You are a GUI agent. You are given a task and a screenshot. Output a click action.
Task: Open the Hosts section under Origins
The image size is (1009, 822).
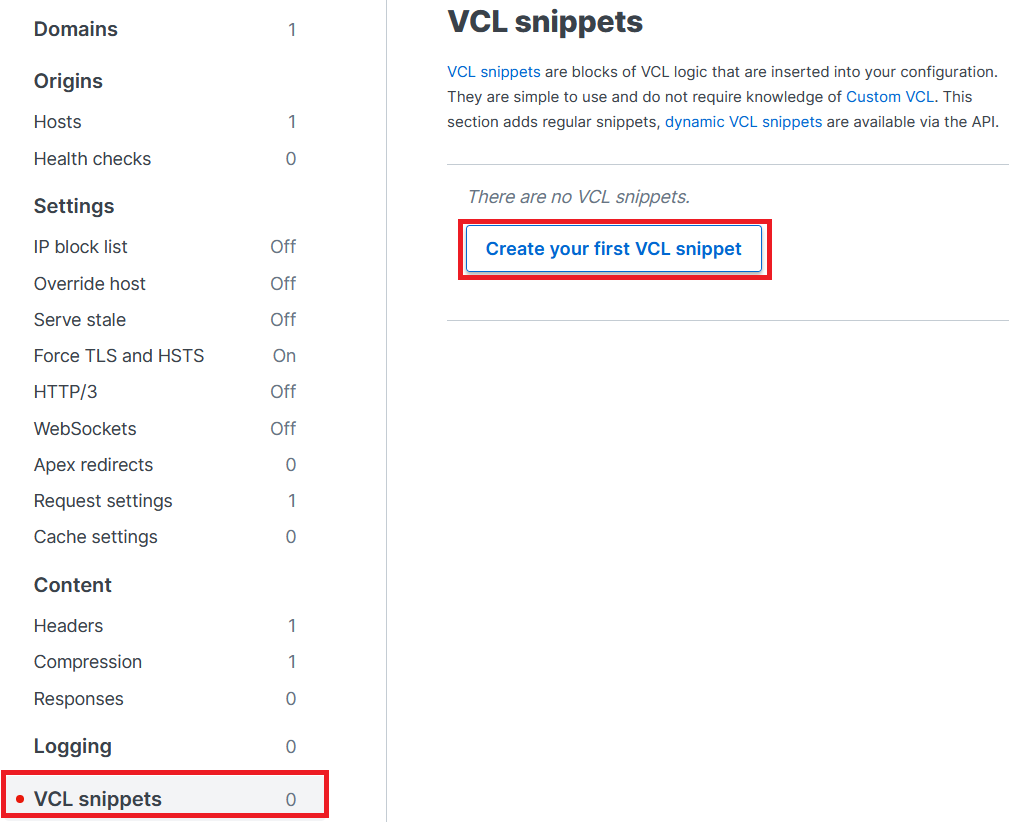pyautogui.click(x=57, y=121)
